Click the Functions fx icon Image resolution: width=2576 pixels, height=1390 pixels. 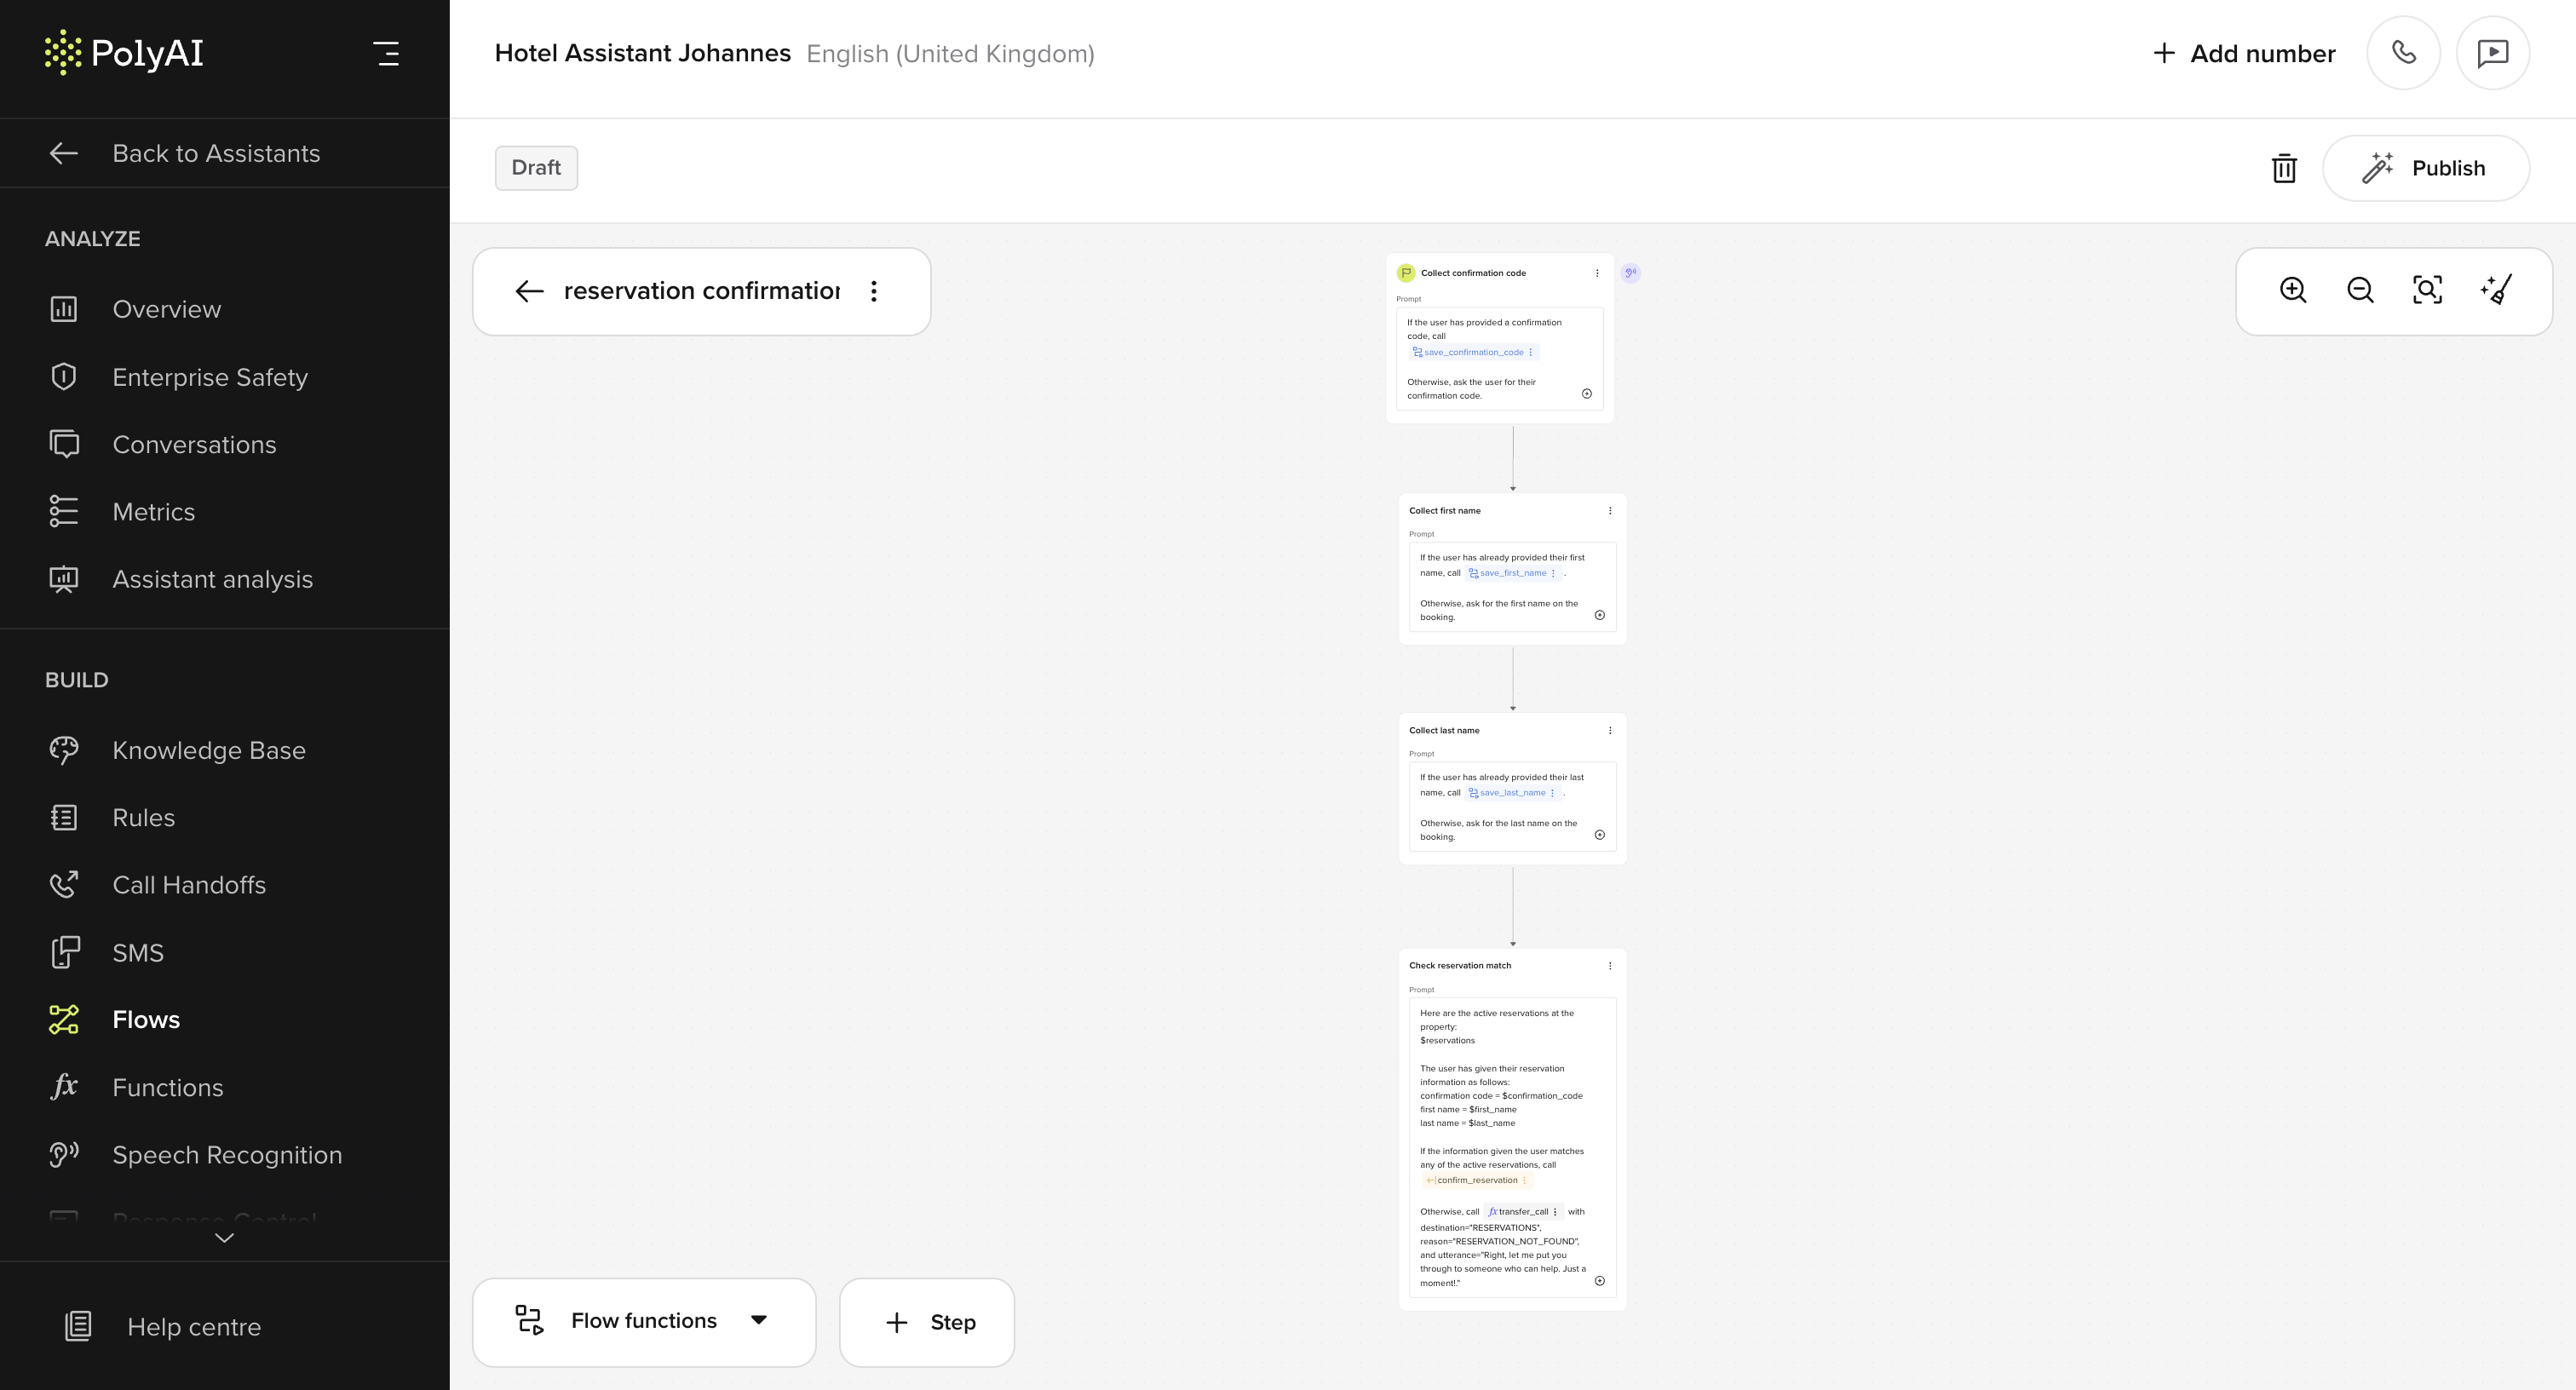(x=64, y=1087)
